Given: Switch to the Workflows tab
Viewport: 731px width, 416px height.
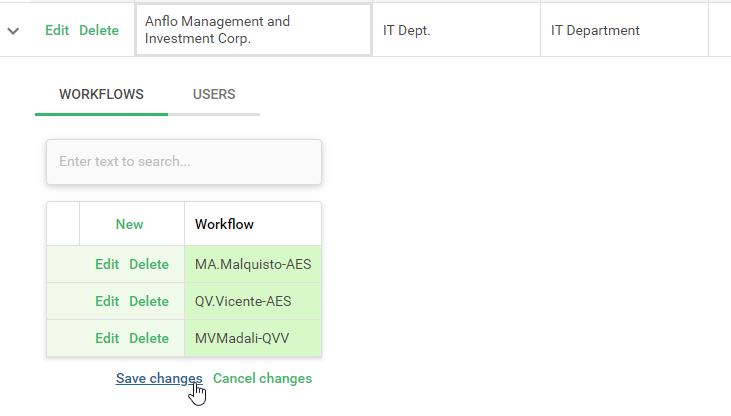Looking at the screenshot, I should tap(101, 95).
